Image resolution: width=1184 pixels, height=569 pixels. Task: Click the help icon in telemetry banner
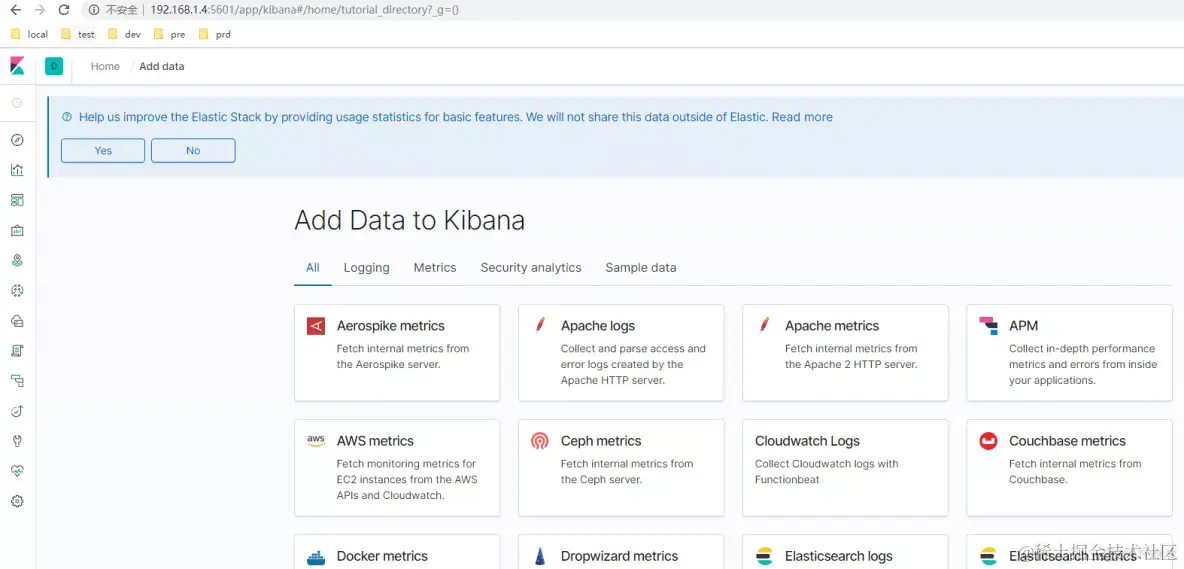point(66,117)
